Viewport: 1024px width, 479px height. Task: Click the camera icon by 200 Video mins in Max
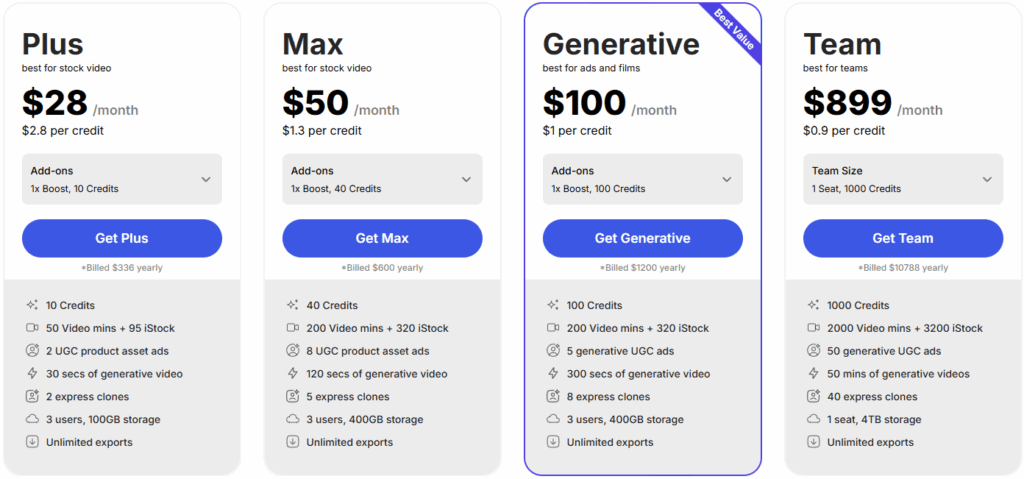(293, 328)
